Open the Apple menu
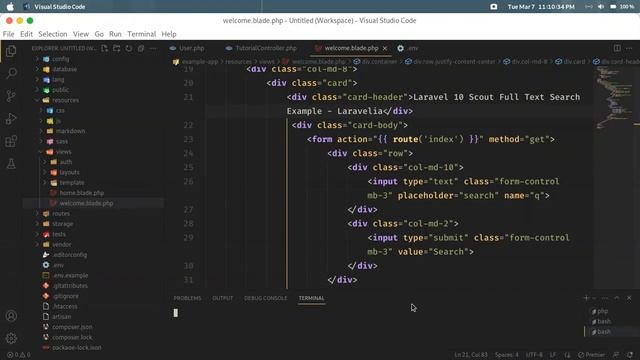This screenshot has height=360, width=640. tap(10, 7)
